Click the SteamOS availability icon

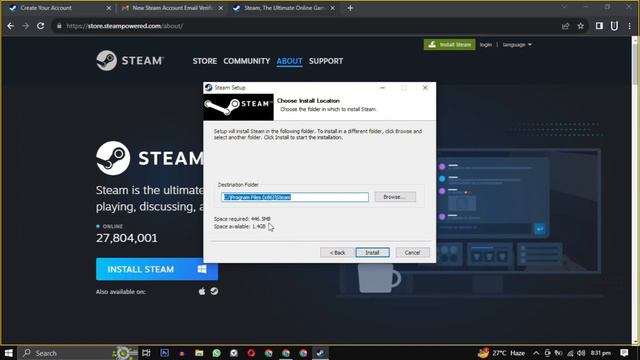click(x=214, y=291)
